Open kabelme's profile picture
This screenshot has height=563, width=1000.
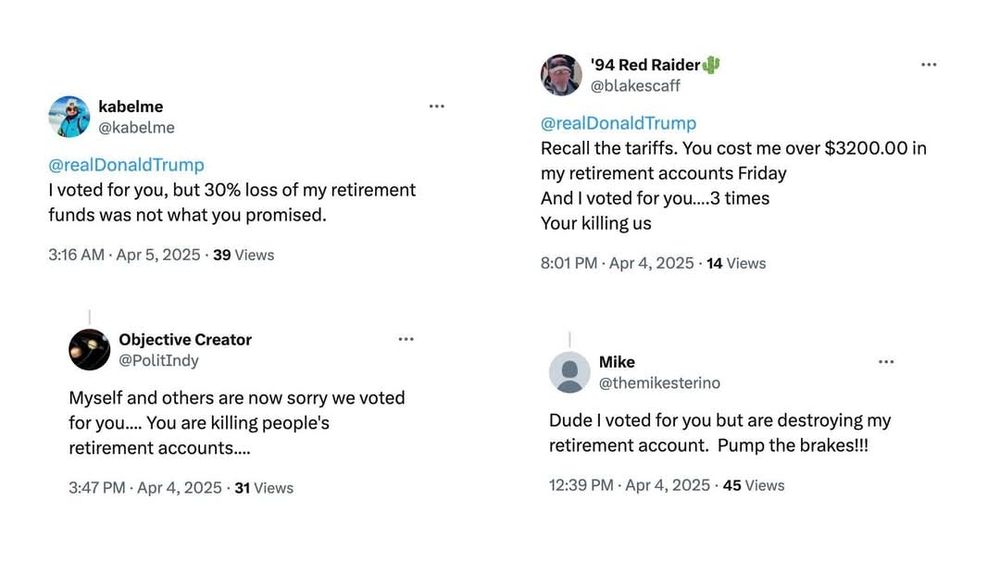(x=69, y=117)
